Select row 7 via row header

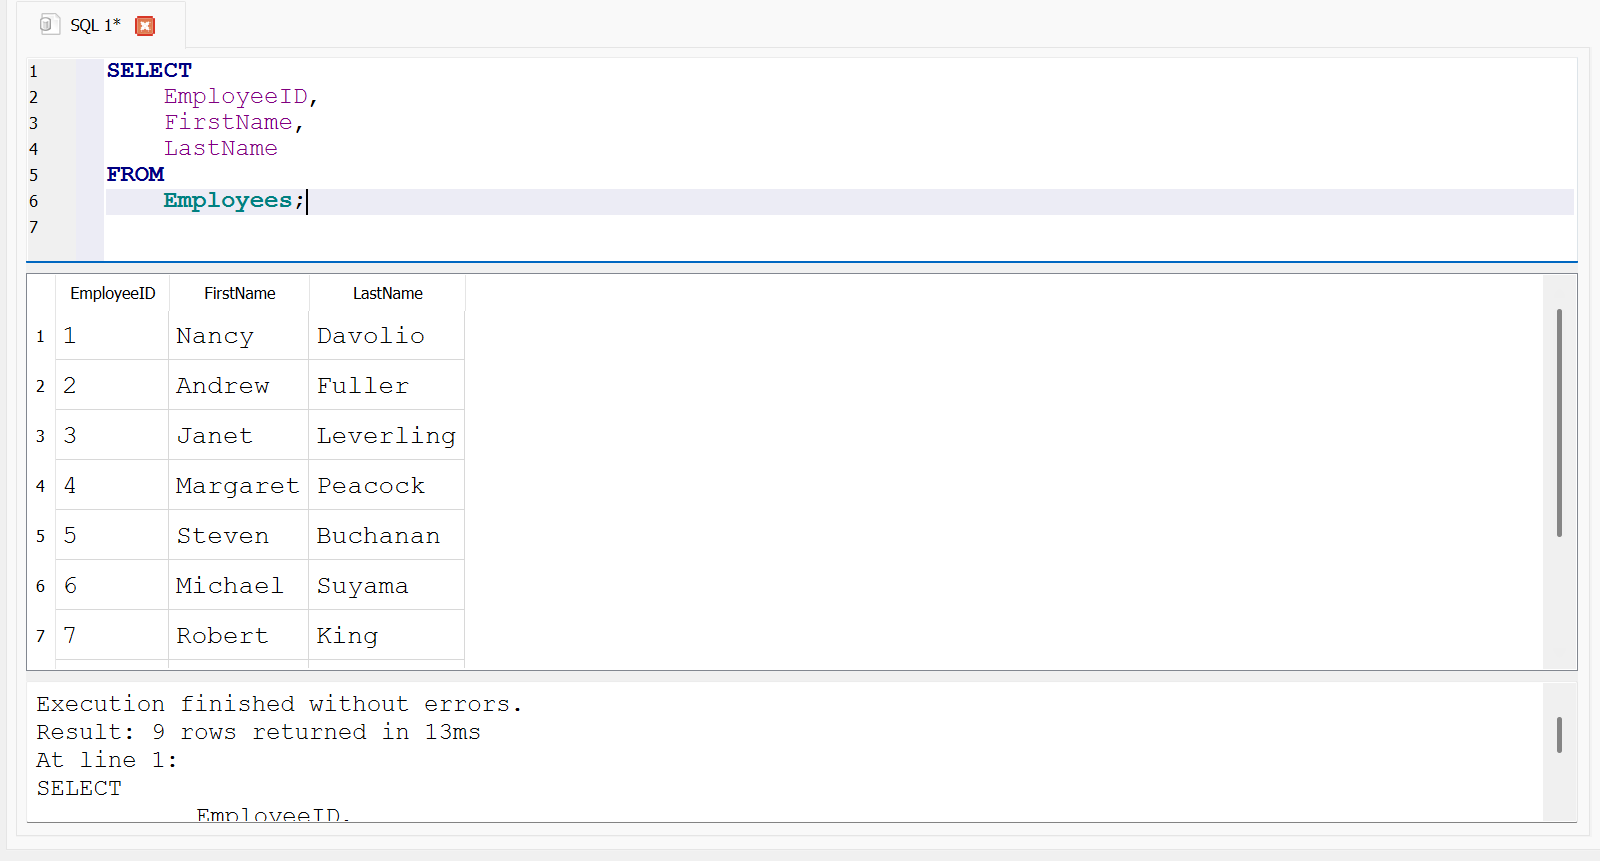click(x=40, y=636)
